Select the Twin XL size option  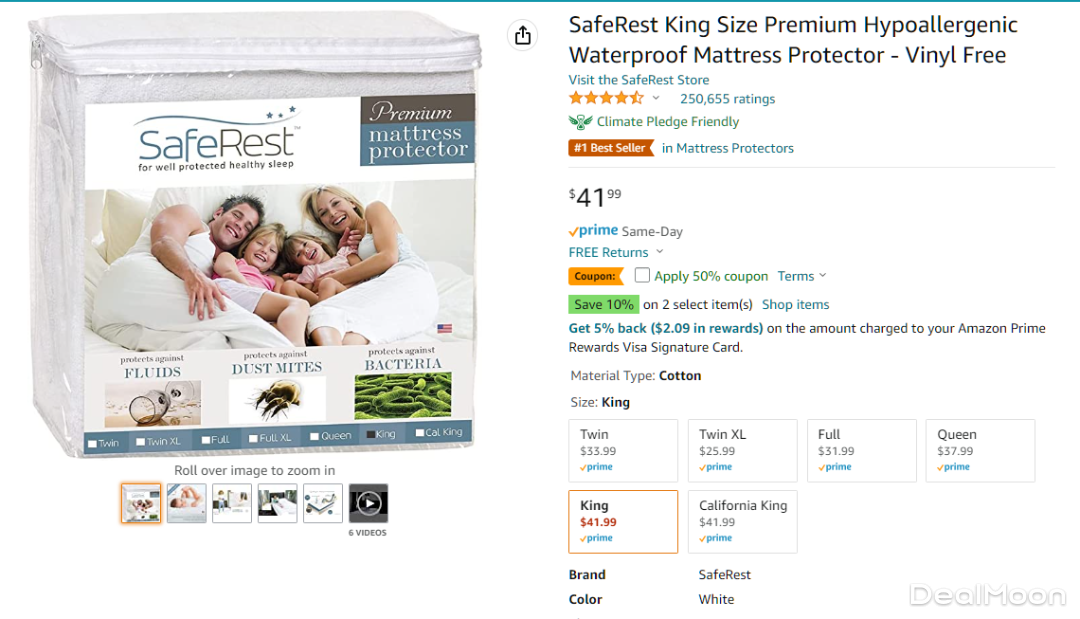[x=742, y=451]
